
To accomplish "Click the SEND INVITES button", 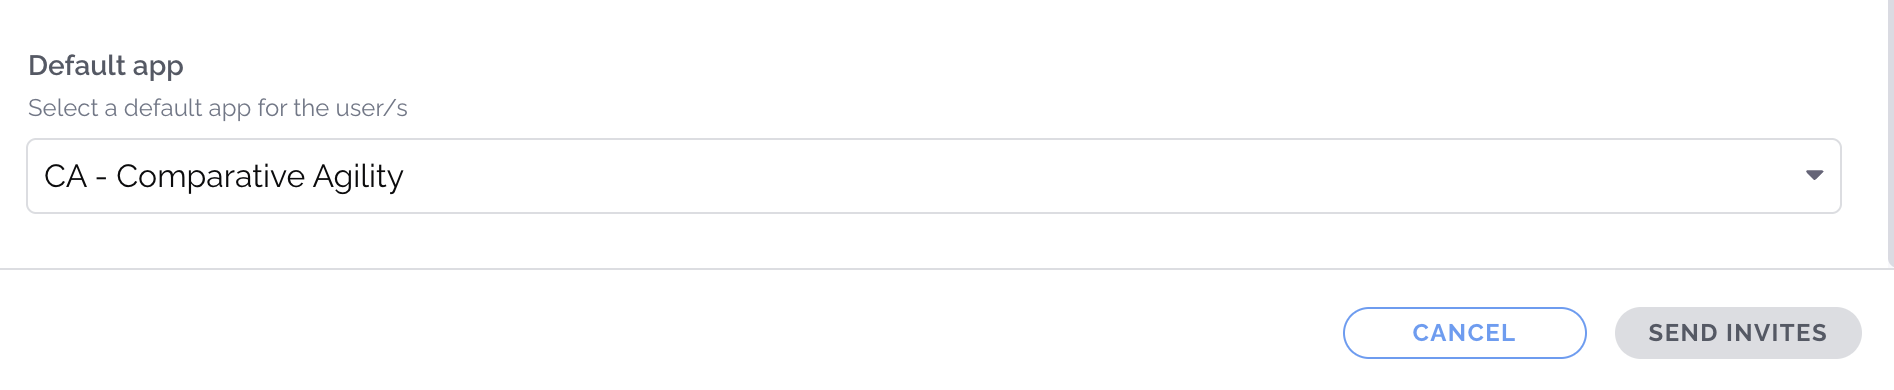I will pos(1738,333).
